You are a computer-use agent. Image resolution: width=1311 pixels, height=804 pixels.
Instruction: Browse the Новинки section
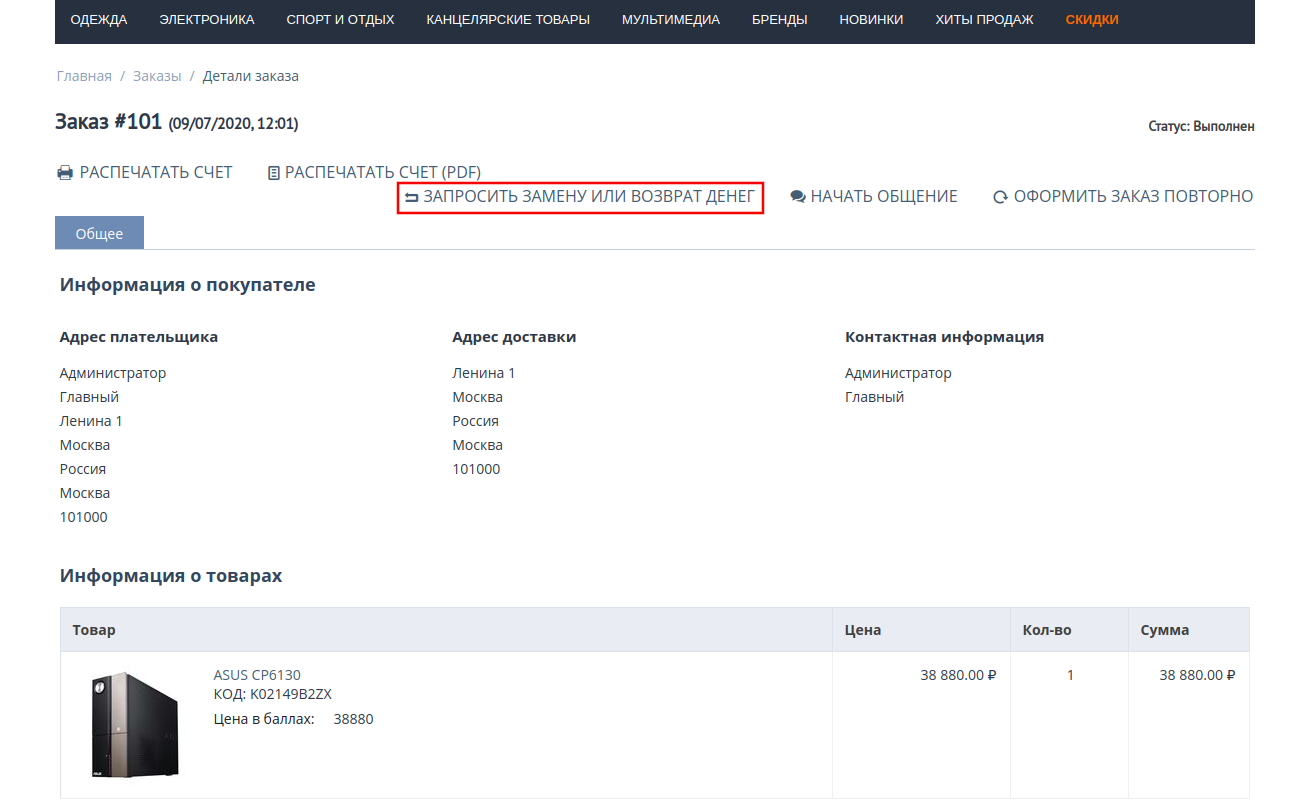(871, 20)
